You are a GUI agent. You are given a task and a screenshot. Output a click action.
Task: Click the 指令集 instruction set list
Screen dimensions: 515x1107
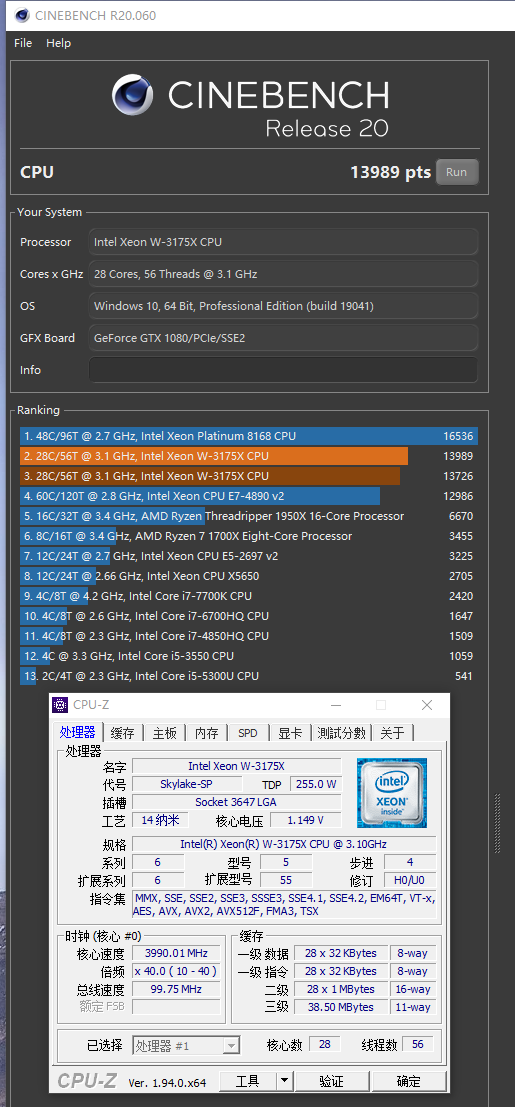click(x=285, y=904)
